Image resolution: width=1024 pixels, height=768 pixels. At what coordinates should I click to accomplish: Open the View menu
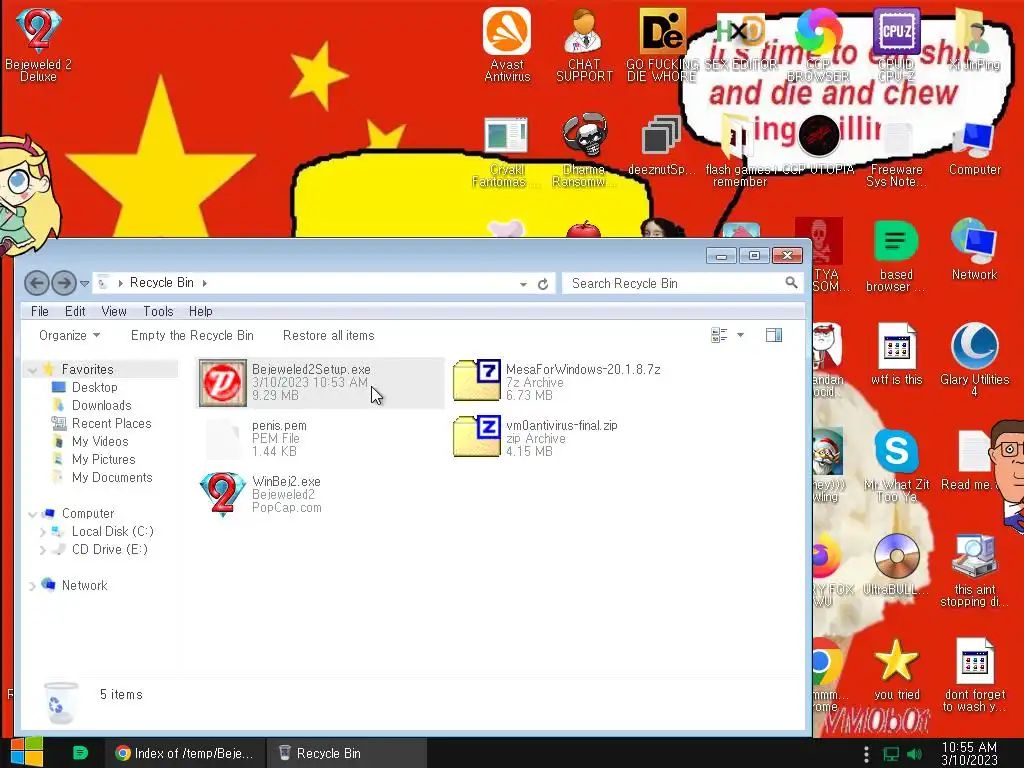click(x=114, y=312)
